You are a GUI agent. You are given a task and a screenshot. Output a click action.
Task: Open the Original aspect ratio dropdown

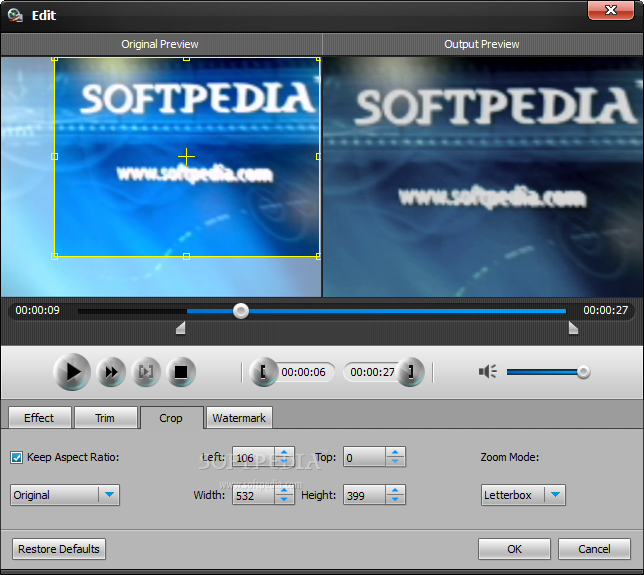click(65, 495)
